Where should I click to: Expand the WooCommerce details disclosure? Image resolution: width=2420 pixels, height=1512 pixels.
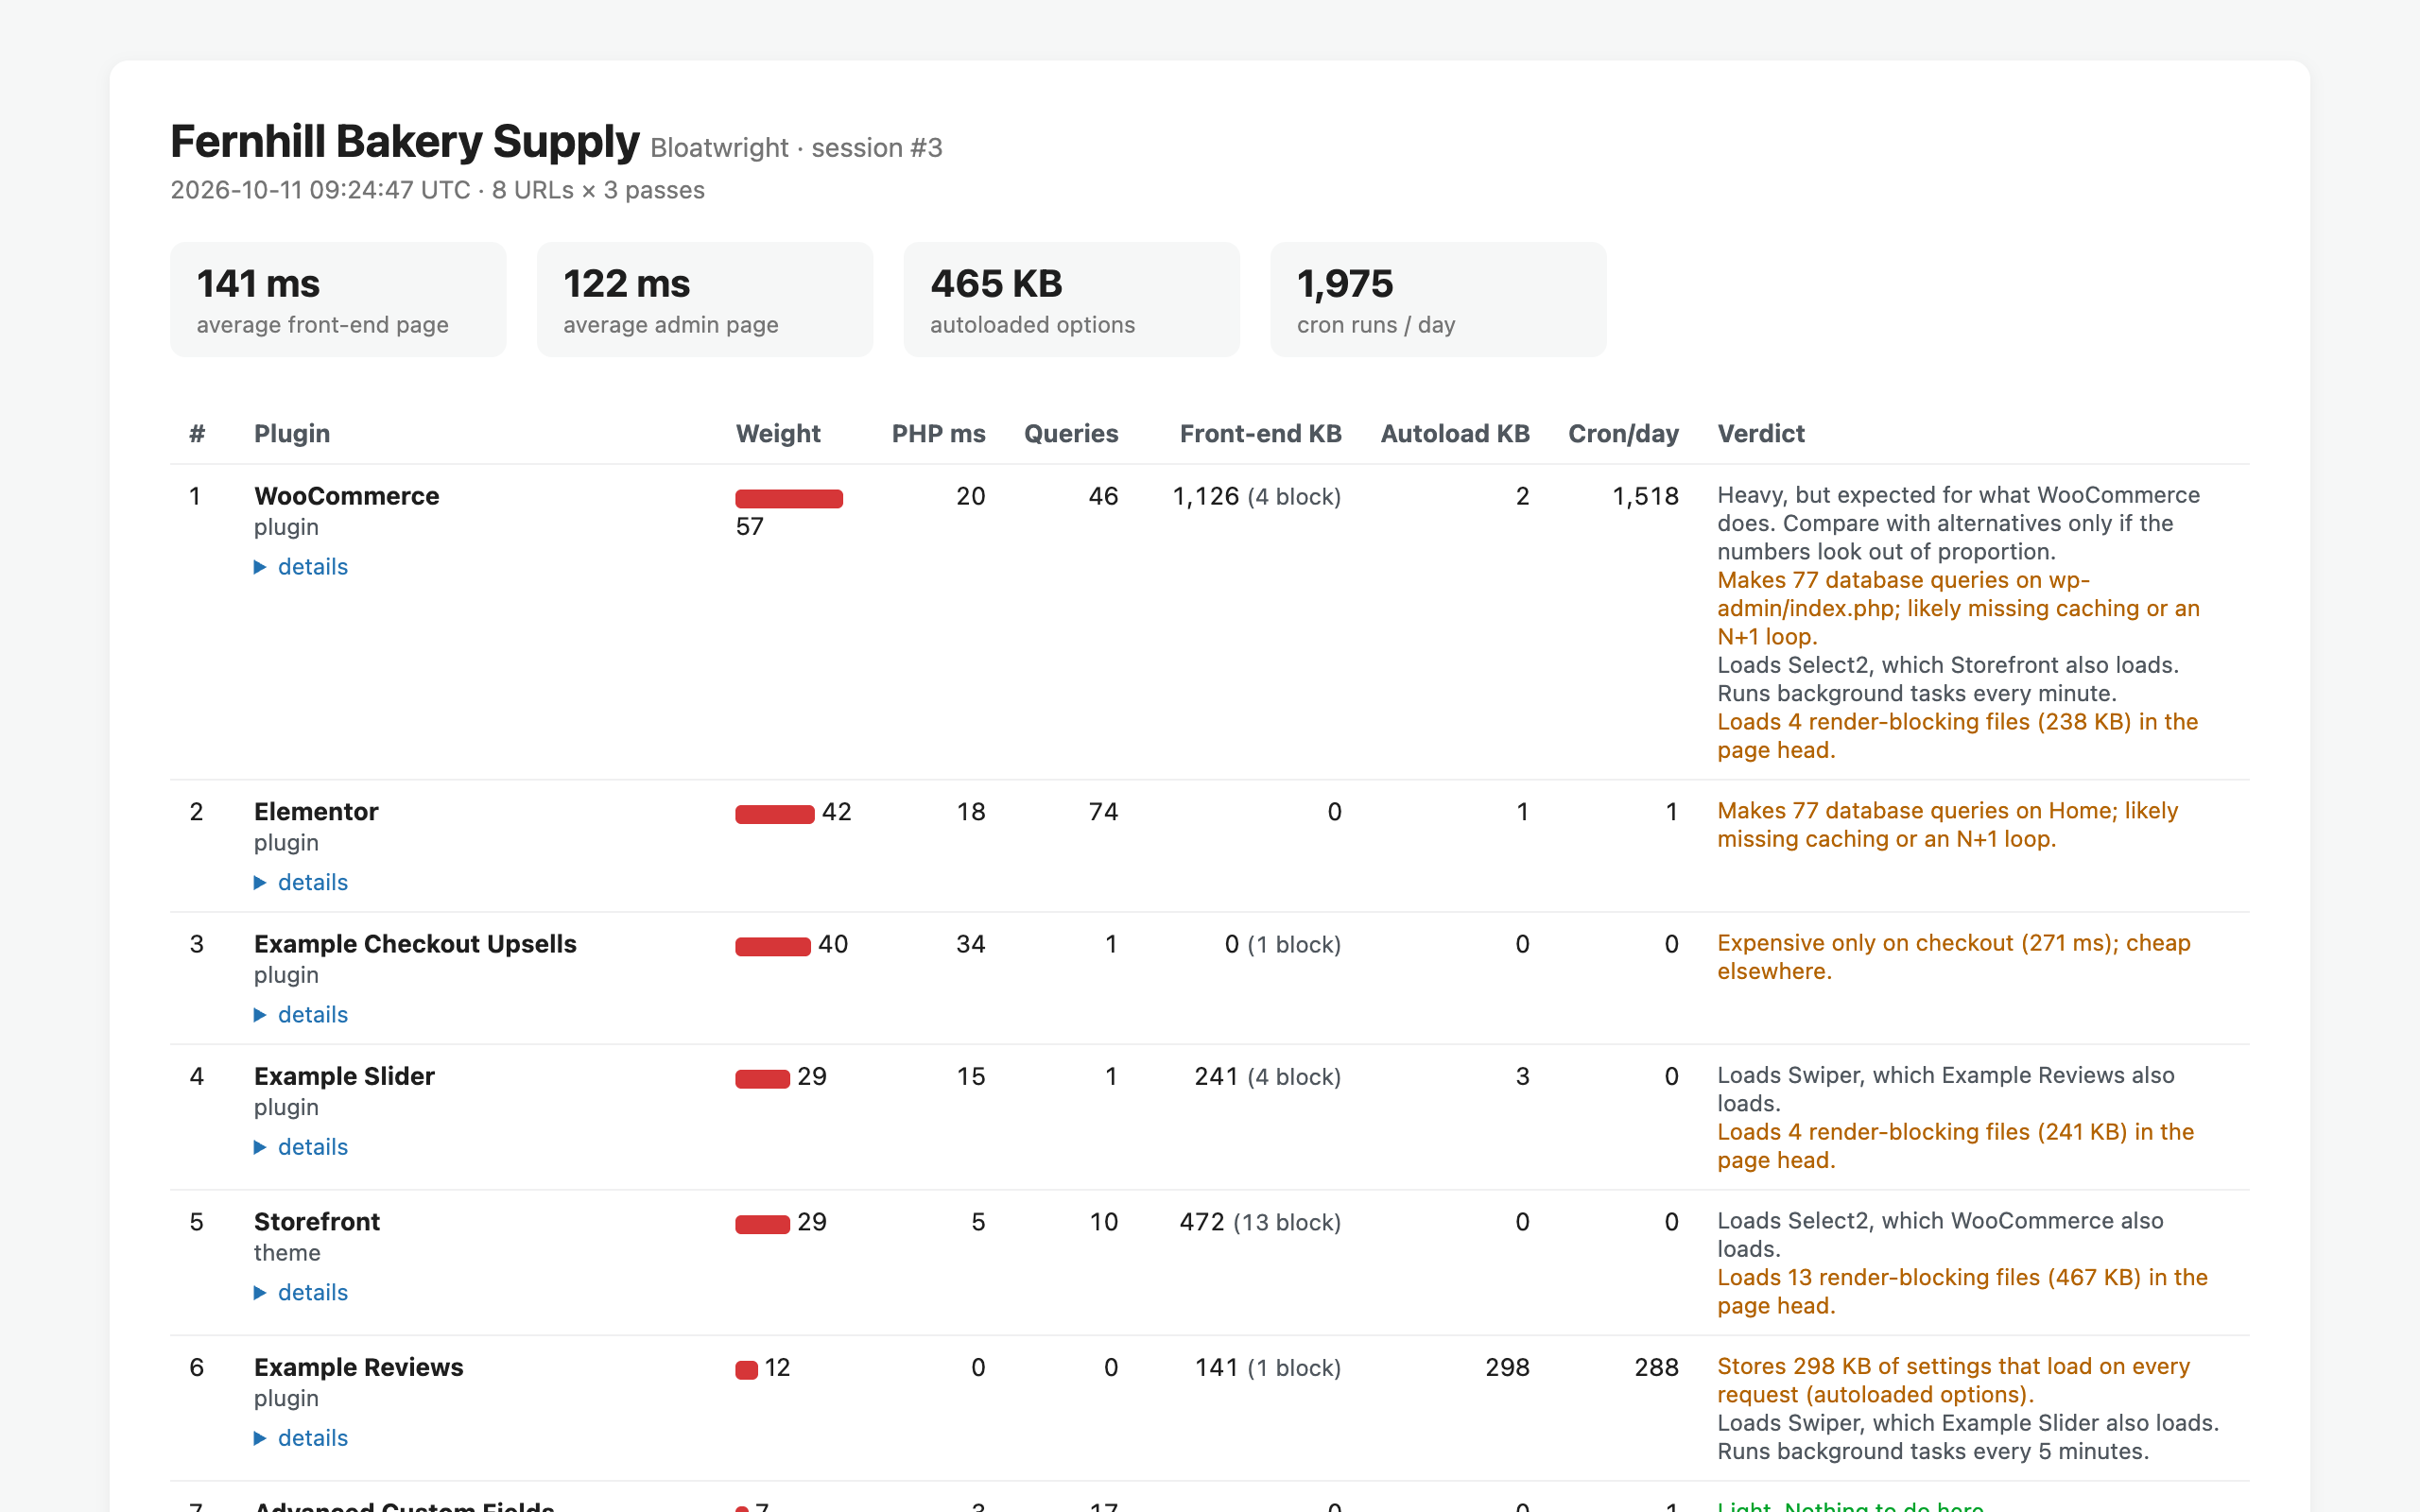(301, 567)
